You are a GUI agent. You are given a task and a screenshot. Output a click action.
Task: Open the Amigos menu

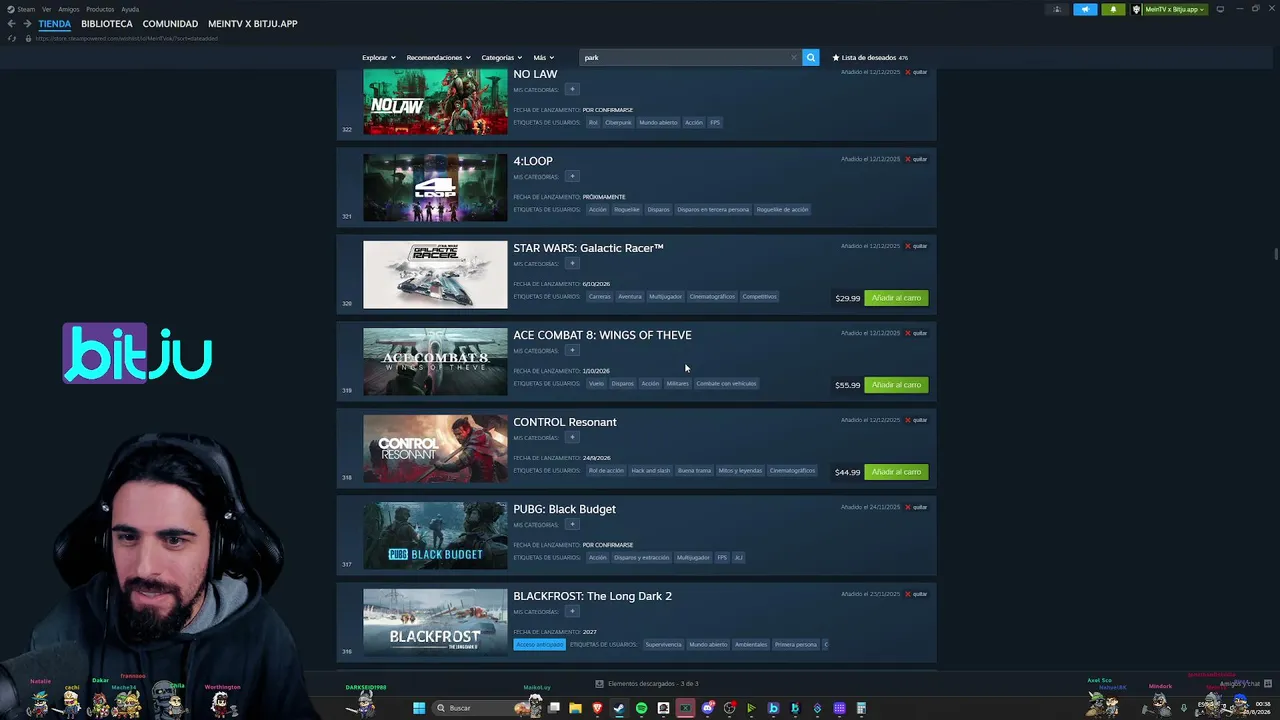(x=69, y=9)
